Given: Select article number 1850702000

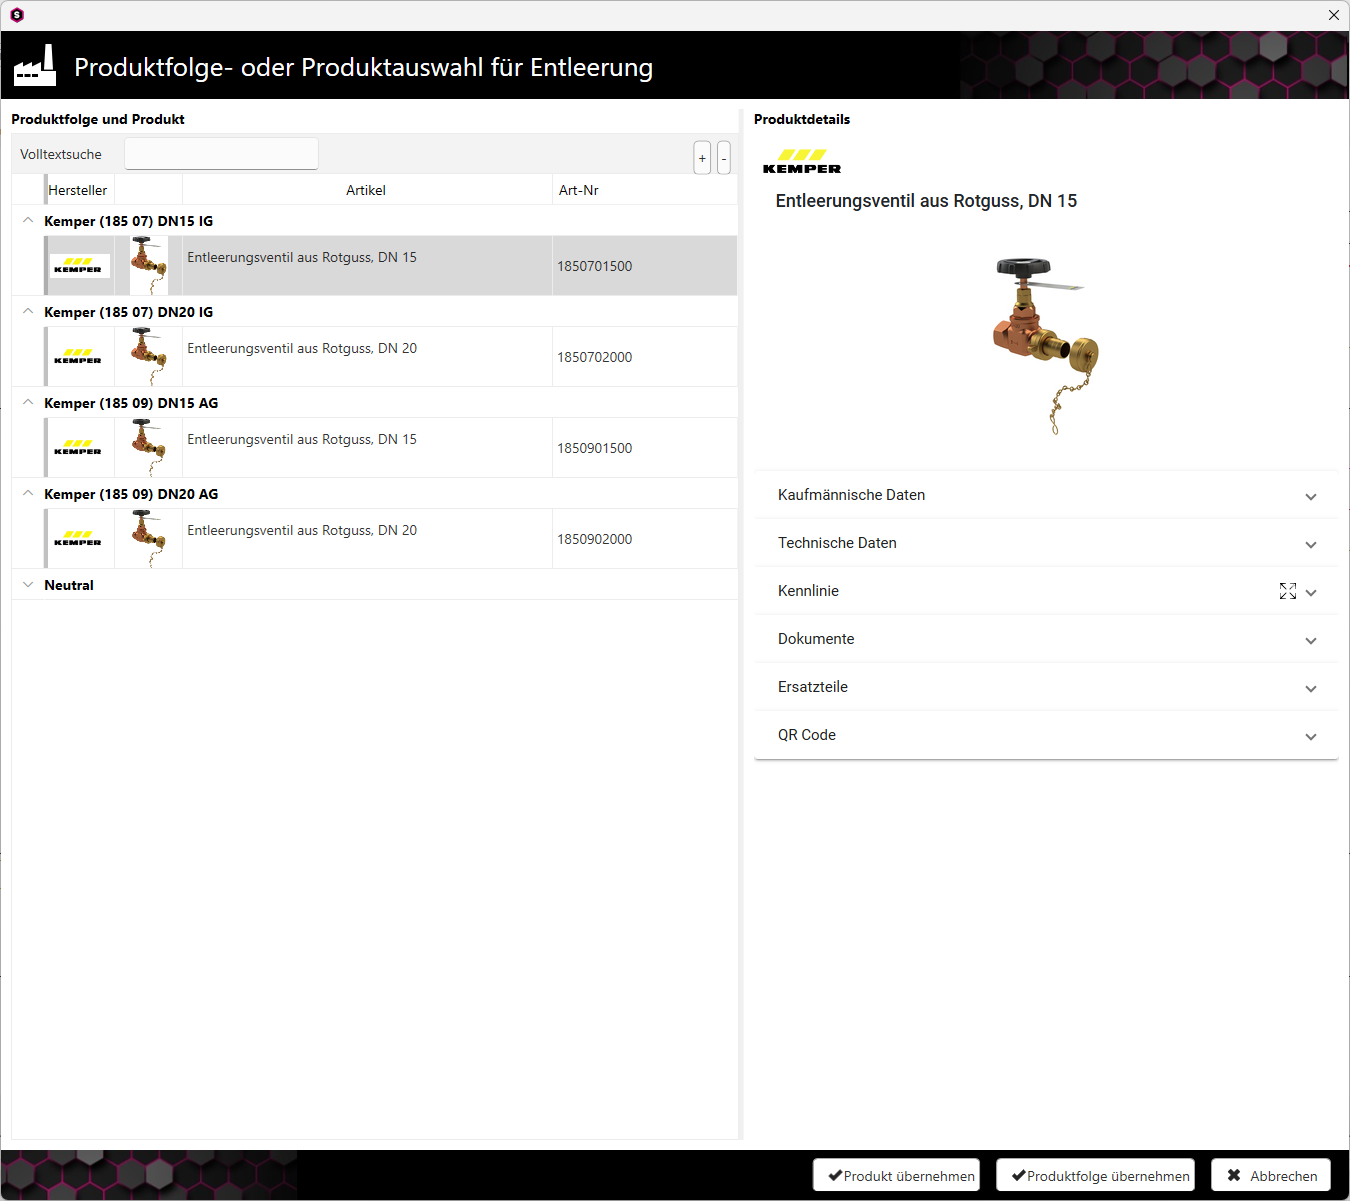Looking at the screenshot, I should pyautogui.click(x=595, y=357).
